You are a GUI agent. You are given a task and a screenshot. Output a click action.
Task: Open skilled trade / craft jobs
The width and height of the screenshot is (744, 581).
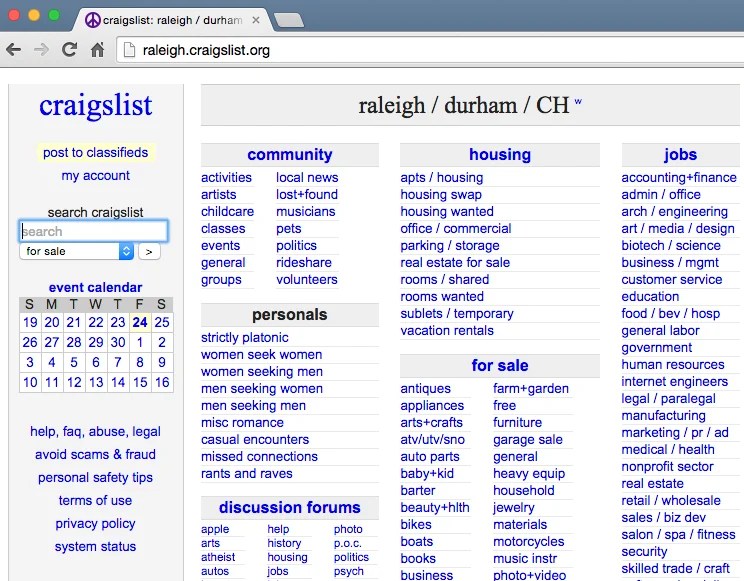[x=676, y=569]
